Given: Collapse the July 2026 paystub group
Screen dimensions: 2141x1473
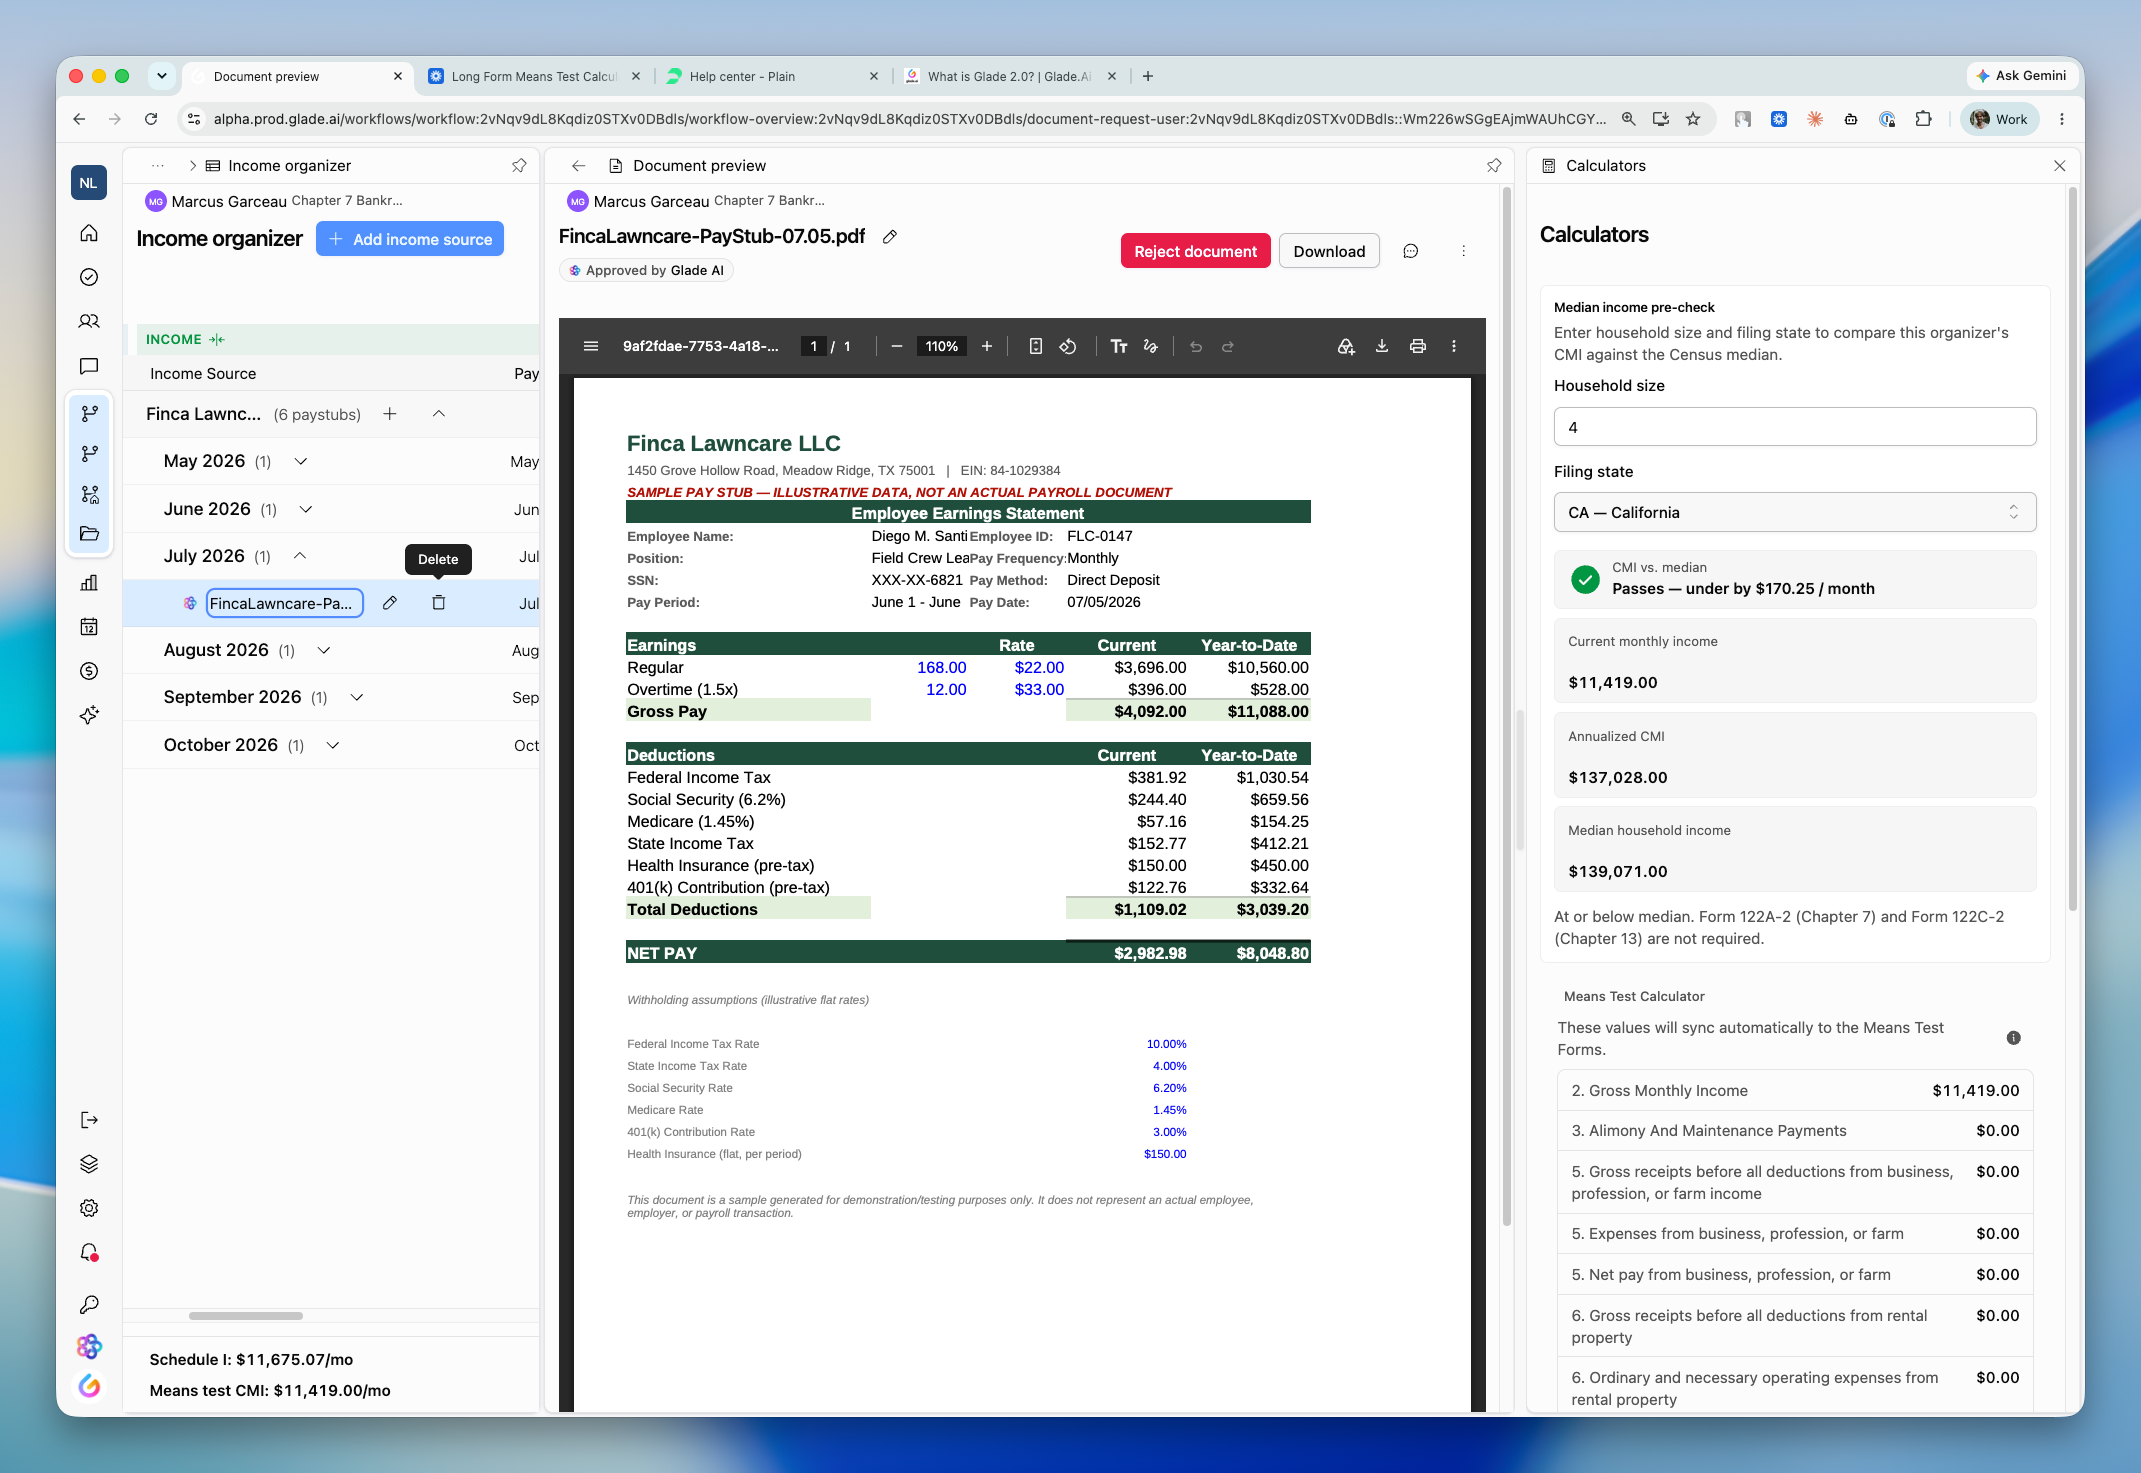Looking at the screenshot, I should coord(300,556).
